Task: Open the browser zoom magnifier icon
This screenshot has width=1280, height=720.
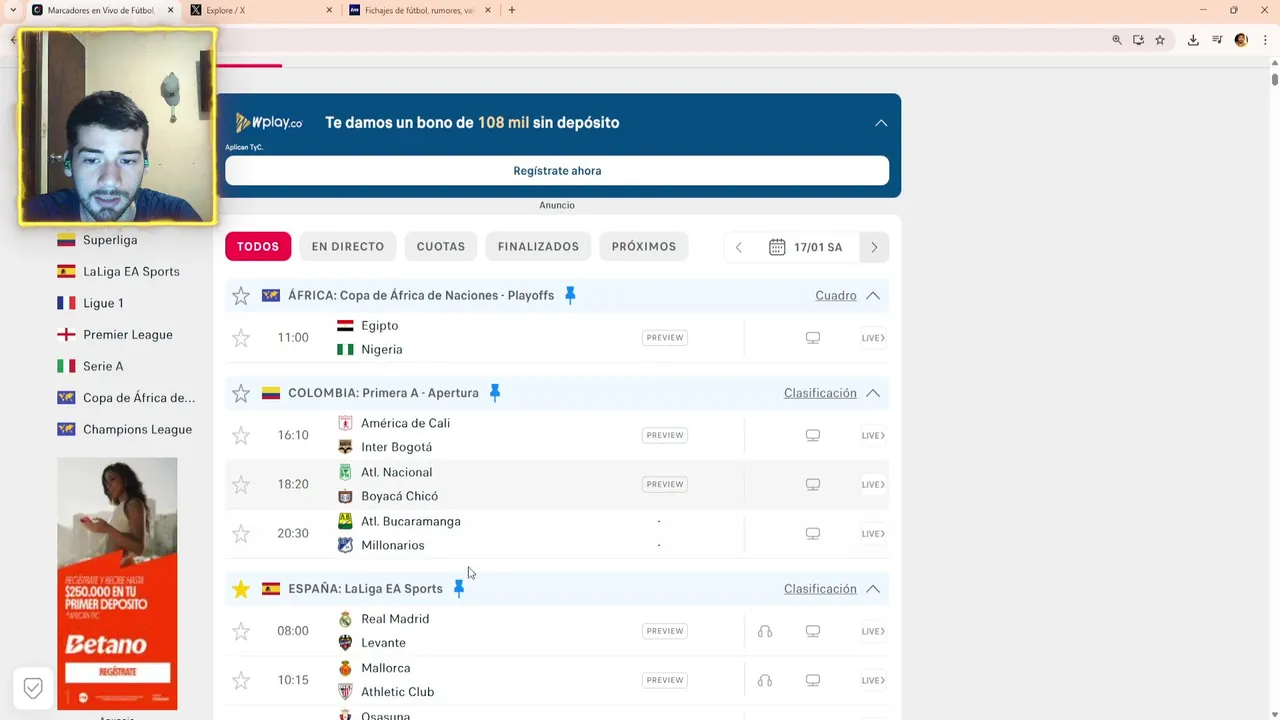Action: click(1117, 40)
